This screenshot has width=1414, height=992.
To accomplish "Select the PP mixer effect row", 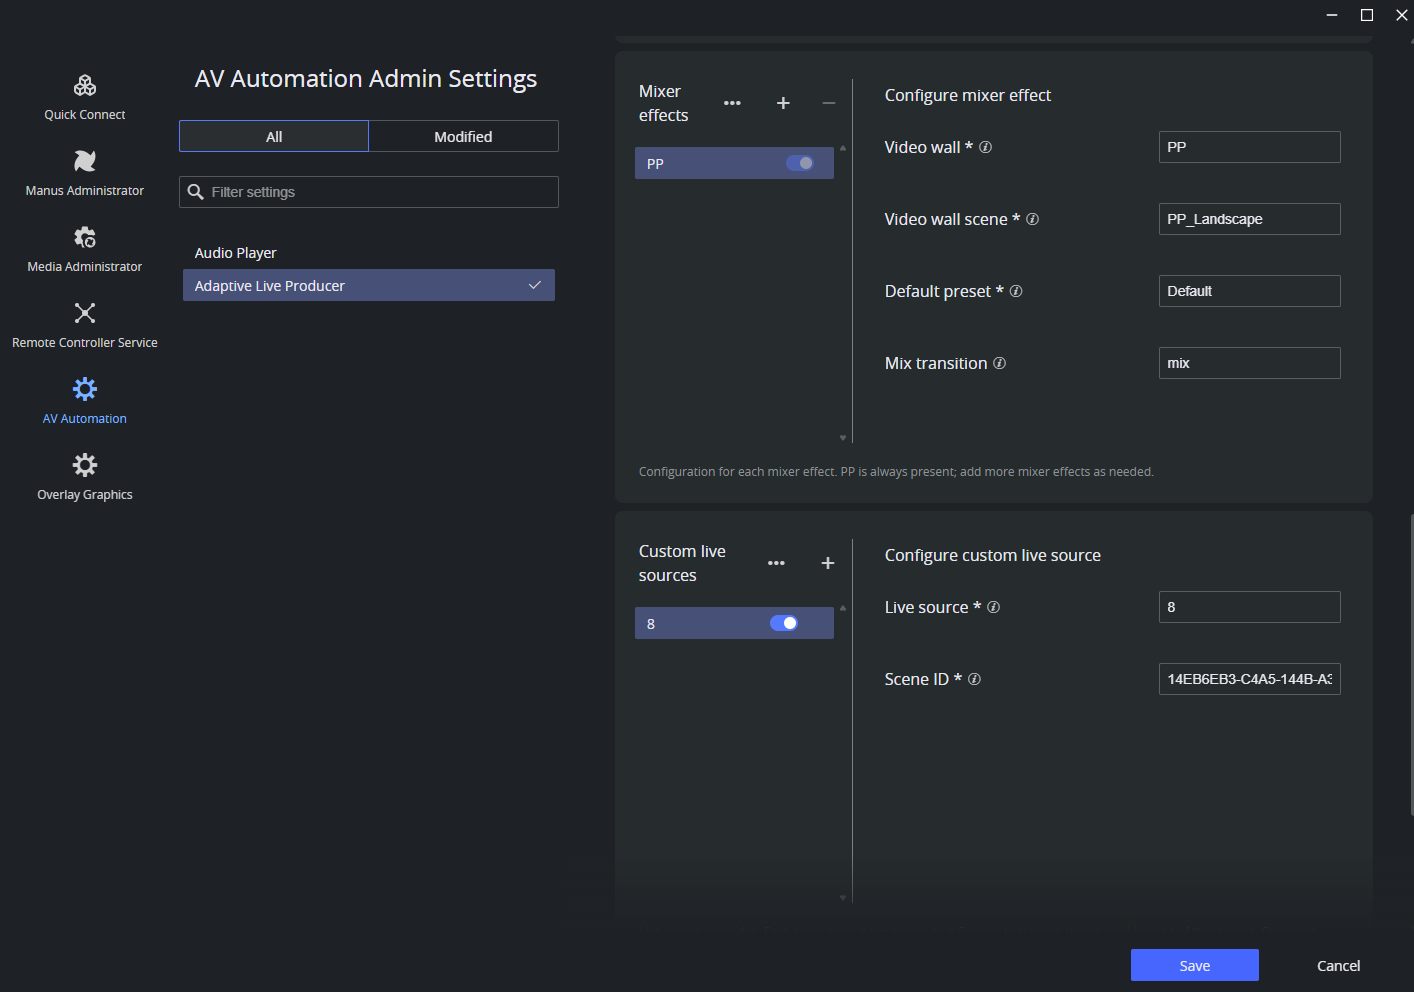I will point(734,163).
